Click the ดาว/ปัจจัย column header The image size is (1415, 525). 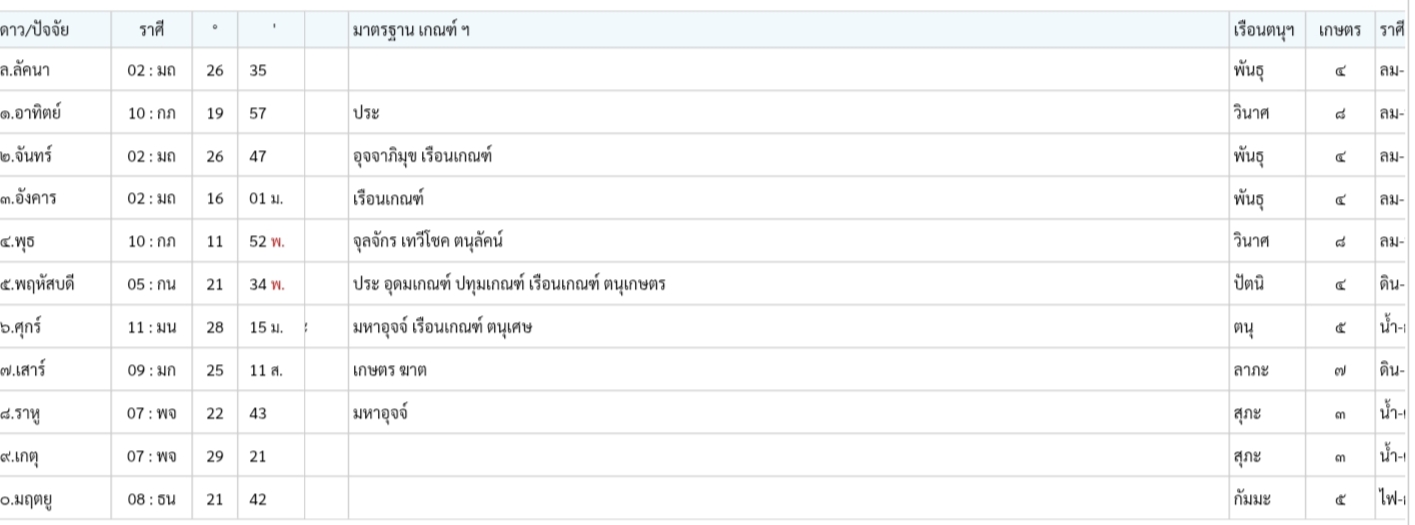[38, 30]
